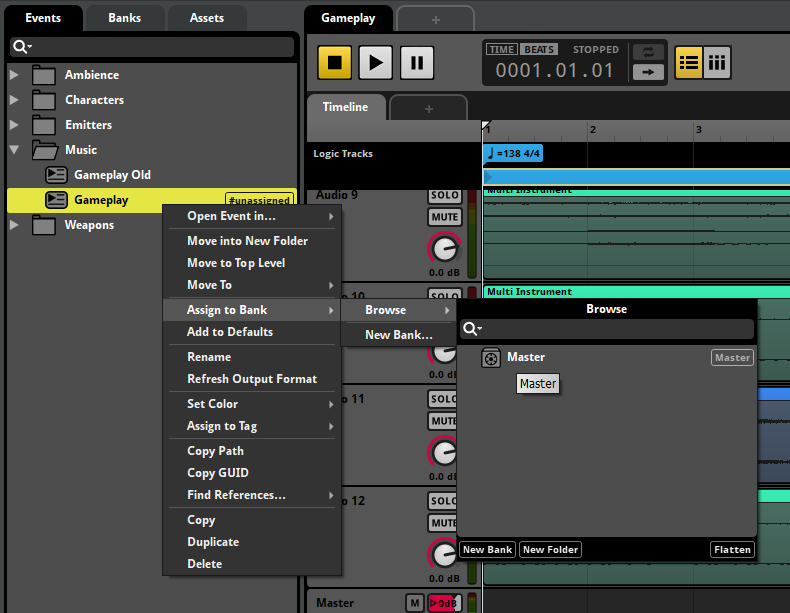
Task: Select the Gameplay Old event icon
Action: click(56, 175)
